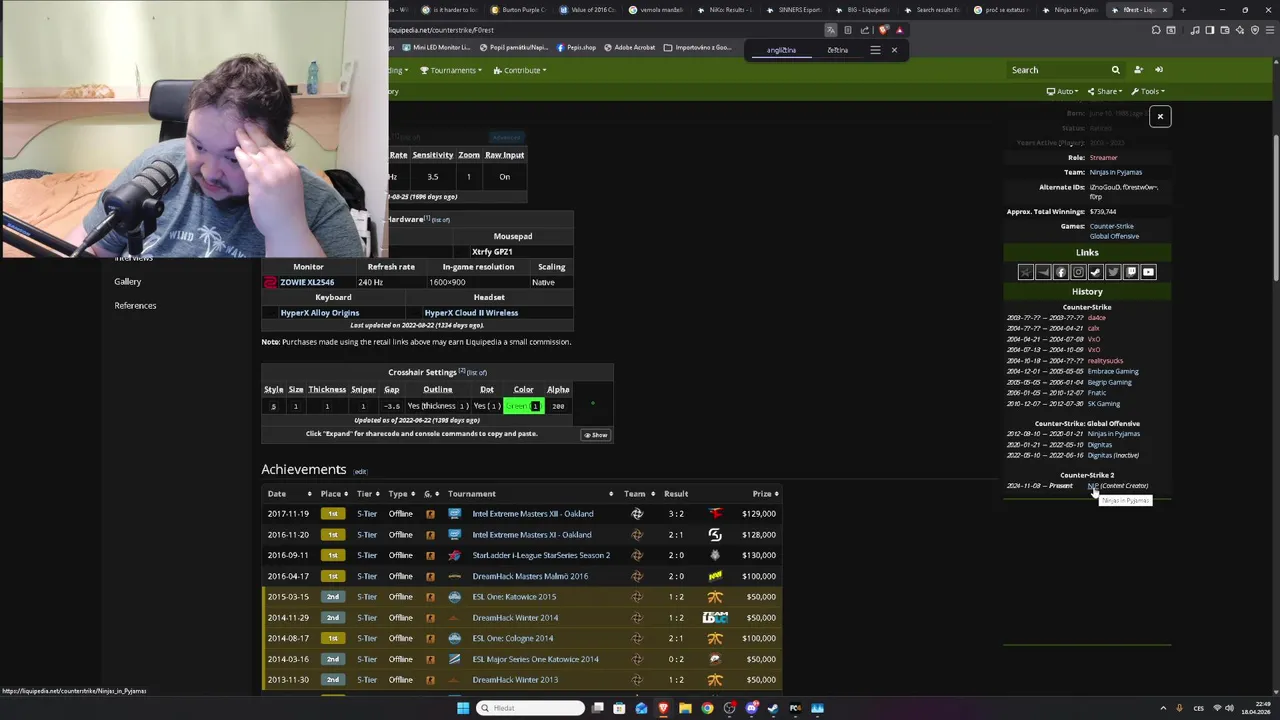Viewport: 1280px width, 720px height.
Task: Switch to the Ninjas in Pyjamas browser tab
Action: 1070,10
